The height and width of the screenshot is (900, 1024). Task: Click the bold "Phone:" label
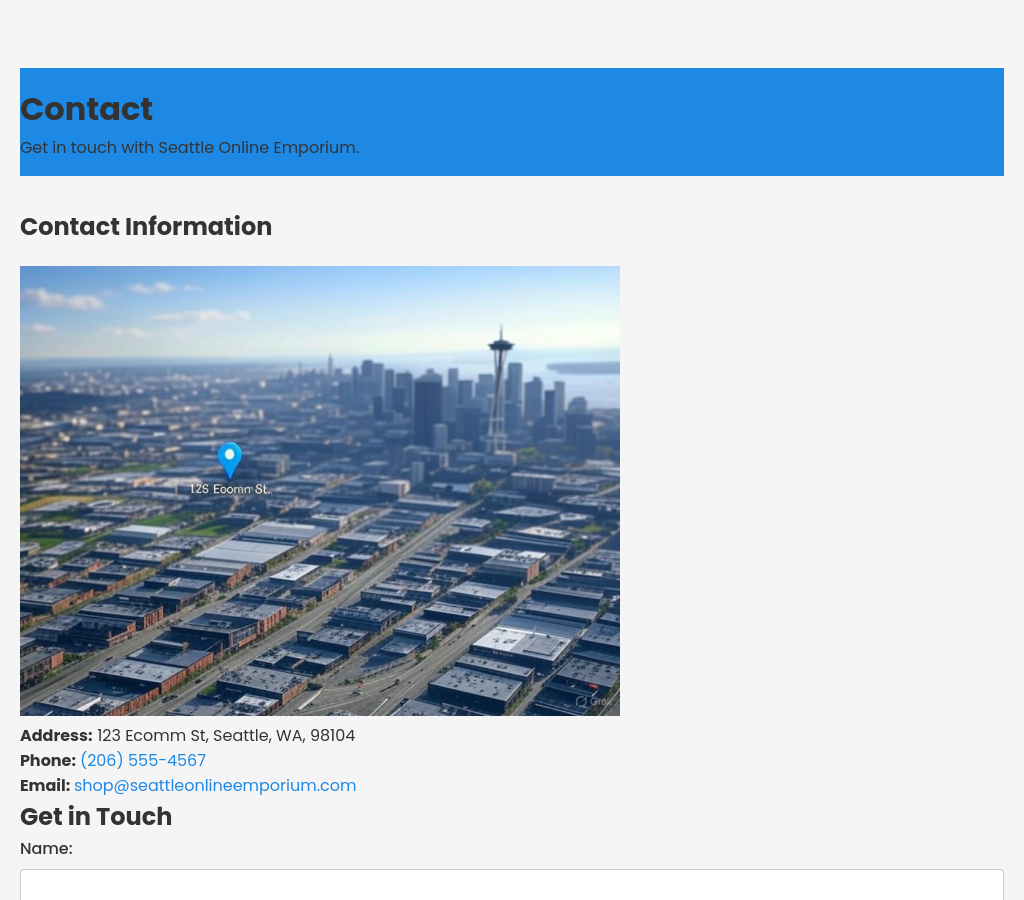(x=48, y=761)
